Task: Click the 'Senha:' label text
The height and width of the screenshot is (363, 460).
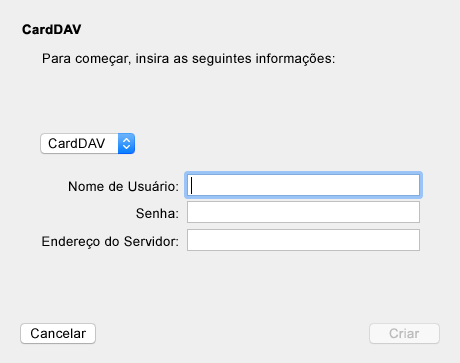Action: tap(157, 213)
